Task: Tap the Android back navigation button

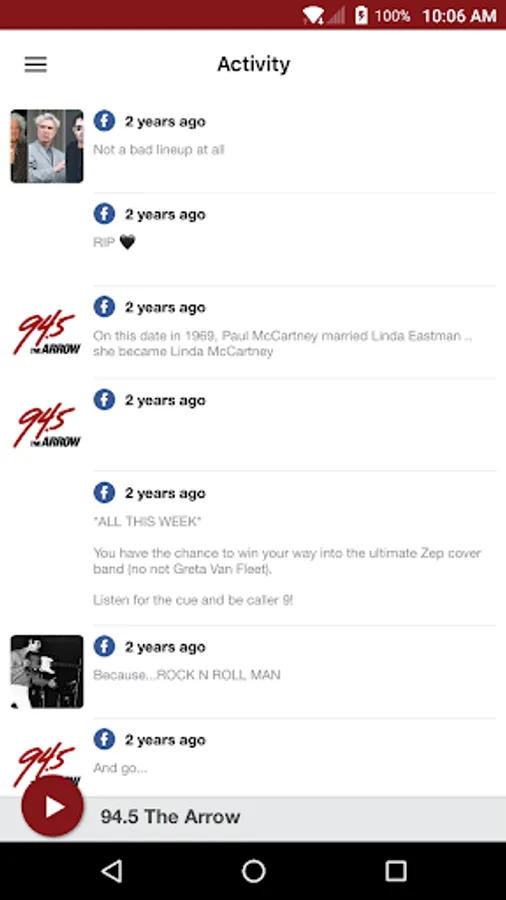Action: [111, 871]
